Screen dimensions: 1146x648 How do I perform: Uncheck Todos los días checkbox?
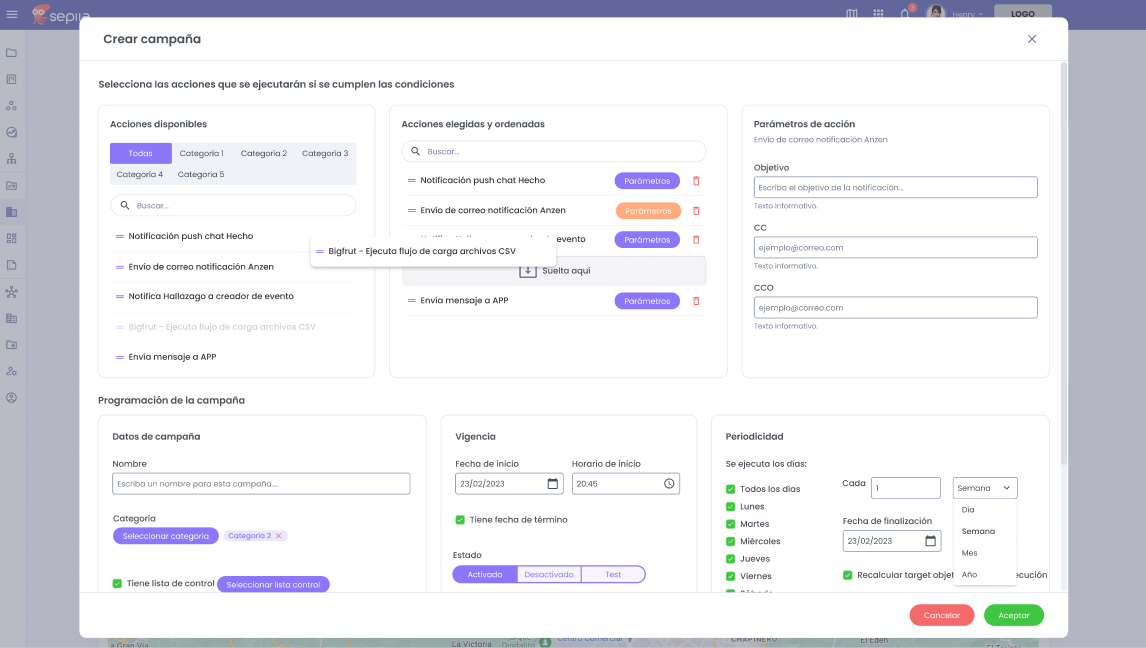coord(730,489)
